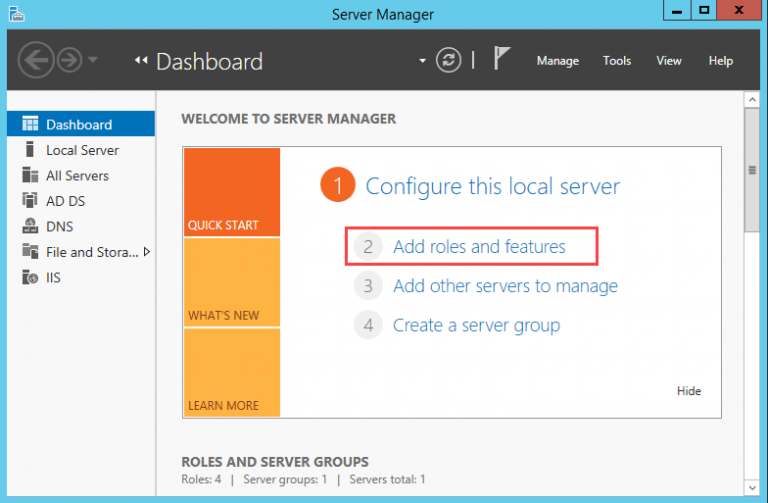
Task: Expand the File and Storage Services arrow
Action: 146,252
